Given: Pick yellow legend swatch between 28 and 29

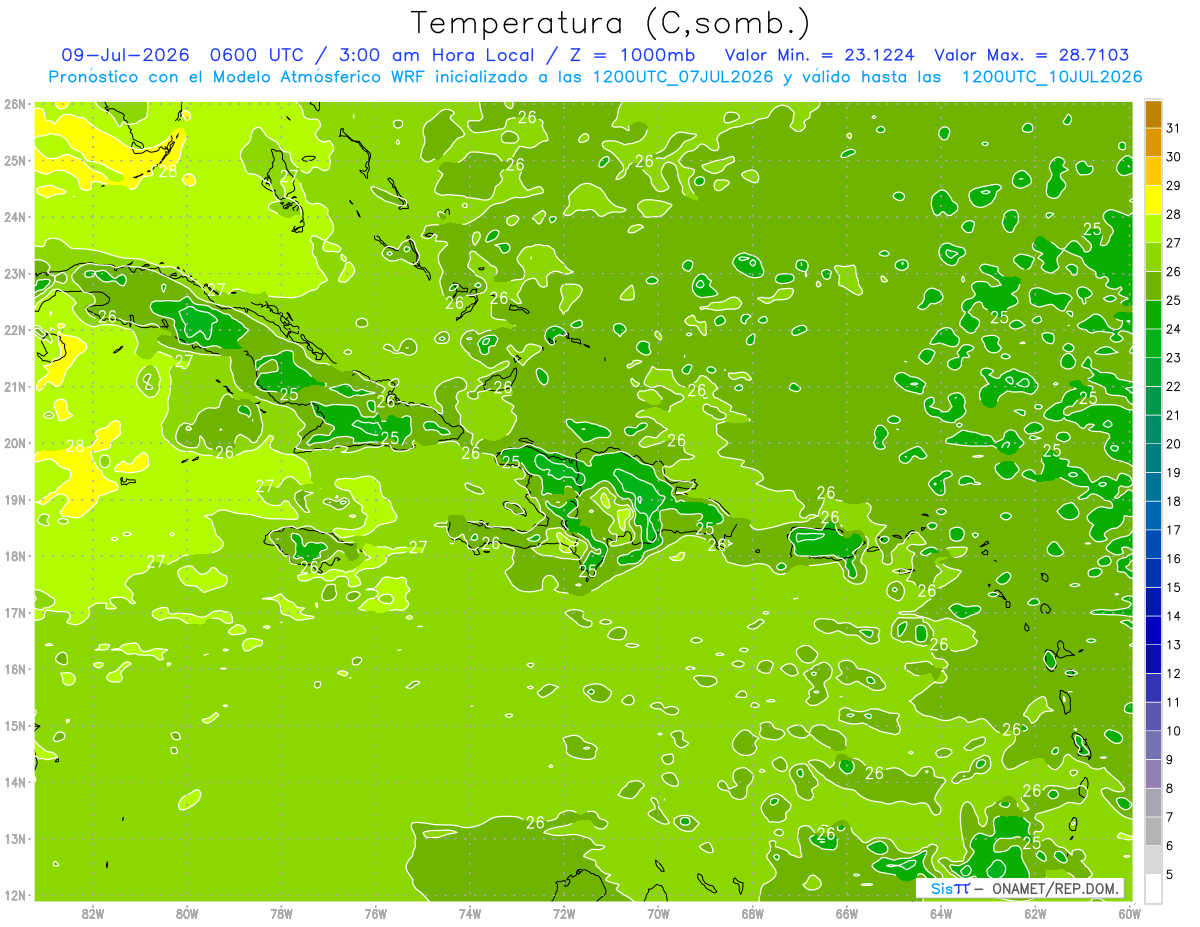Looking at the screenshot, I should coord(1153,200).
